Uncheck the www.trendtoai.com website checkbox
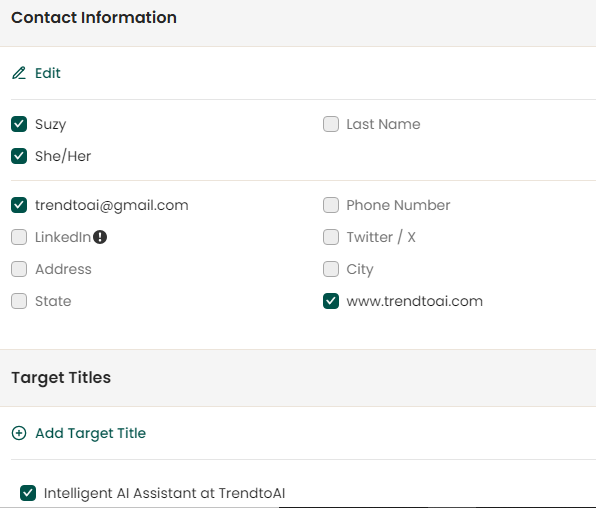The width and height of the screenshot is (596, 508). coord(331,301)
